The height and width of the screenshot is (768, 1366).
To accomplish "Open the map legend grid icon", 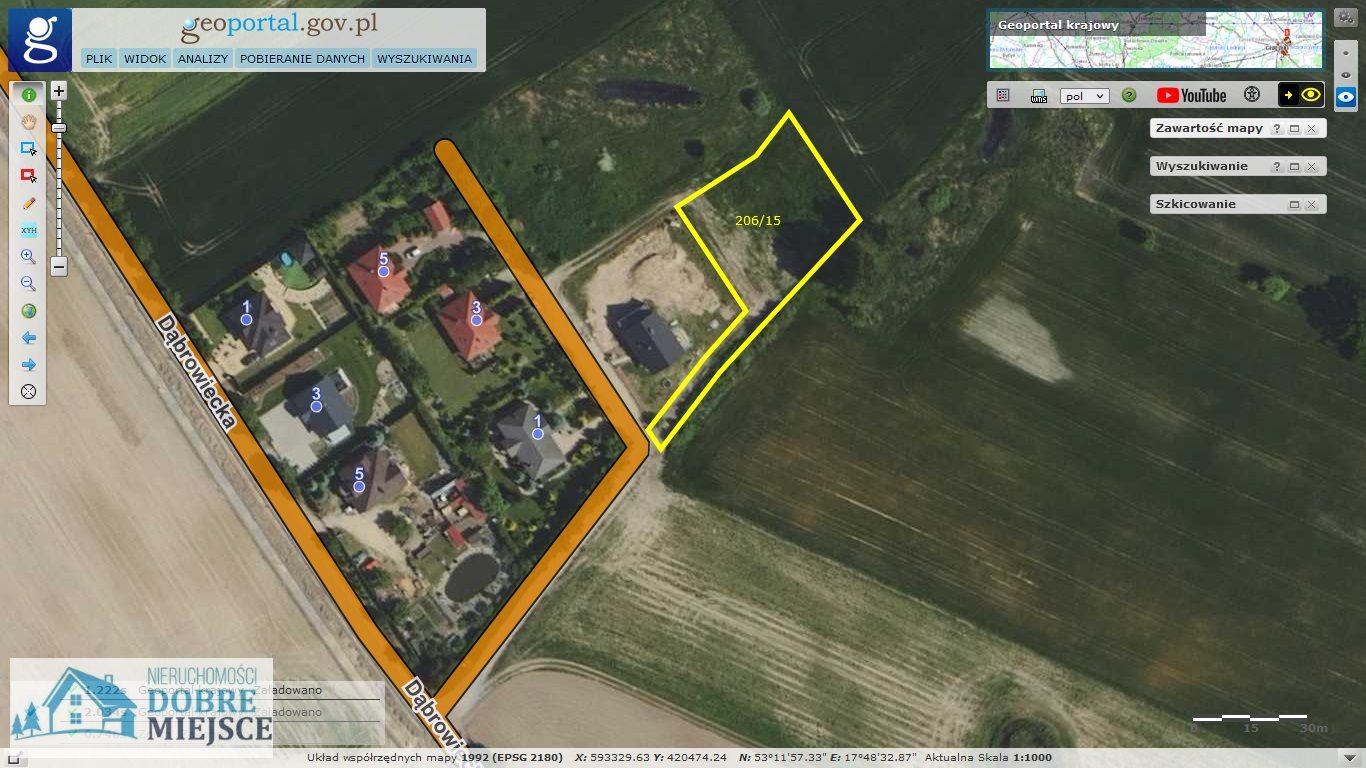I will click(1003, 96).
